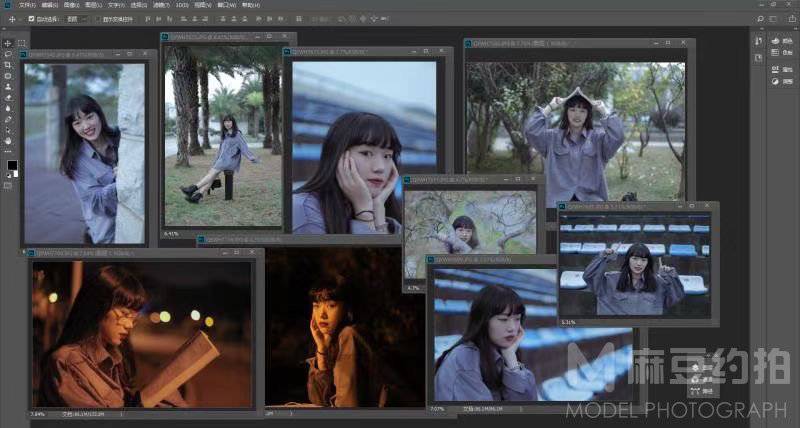The height and width of the screenshot is (428, 800).
Task: Select the Move tool in the toolbox
Action: (8, 43)
